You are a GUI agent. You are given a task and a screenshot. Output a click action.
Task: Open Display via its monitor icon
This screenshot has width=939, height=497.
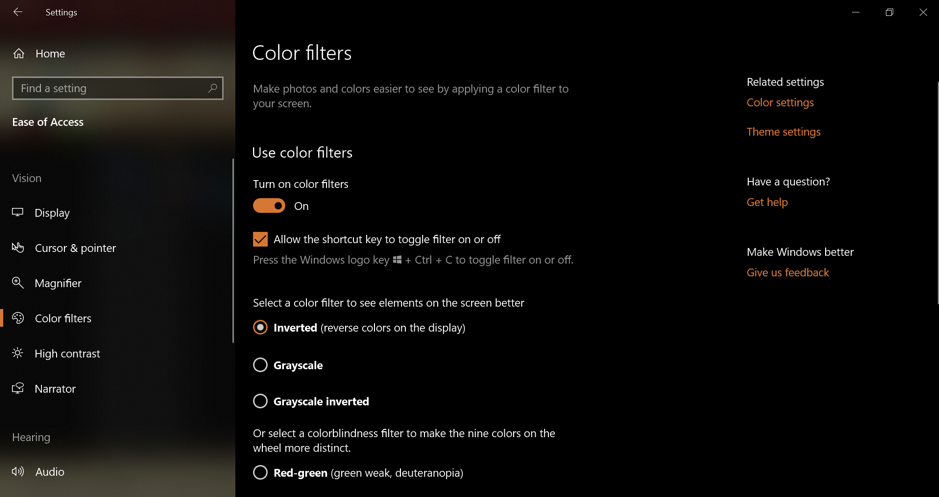(18, 213)
